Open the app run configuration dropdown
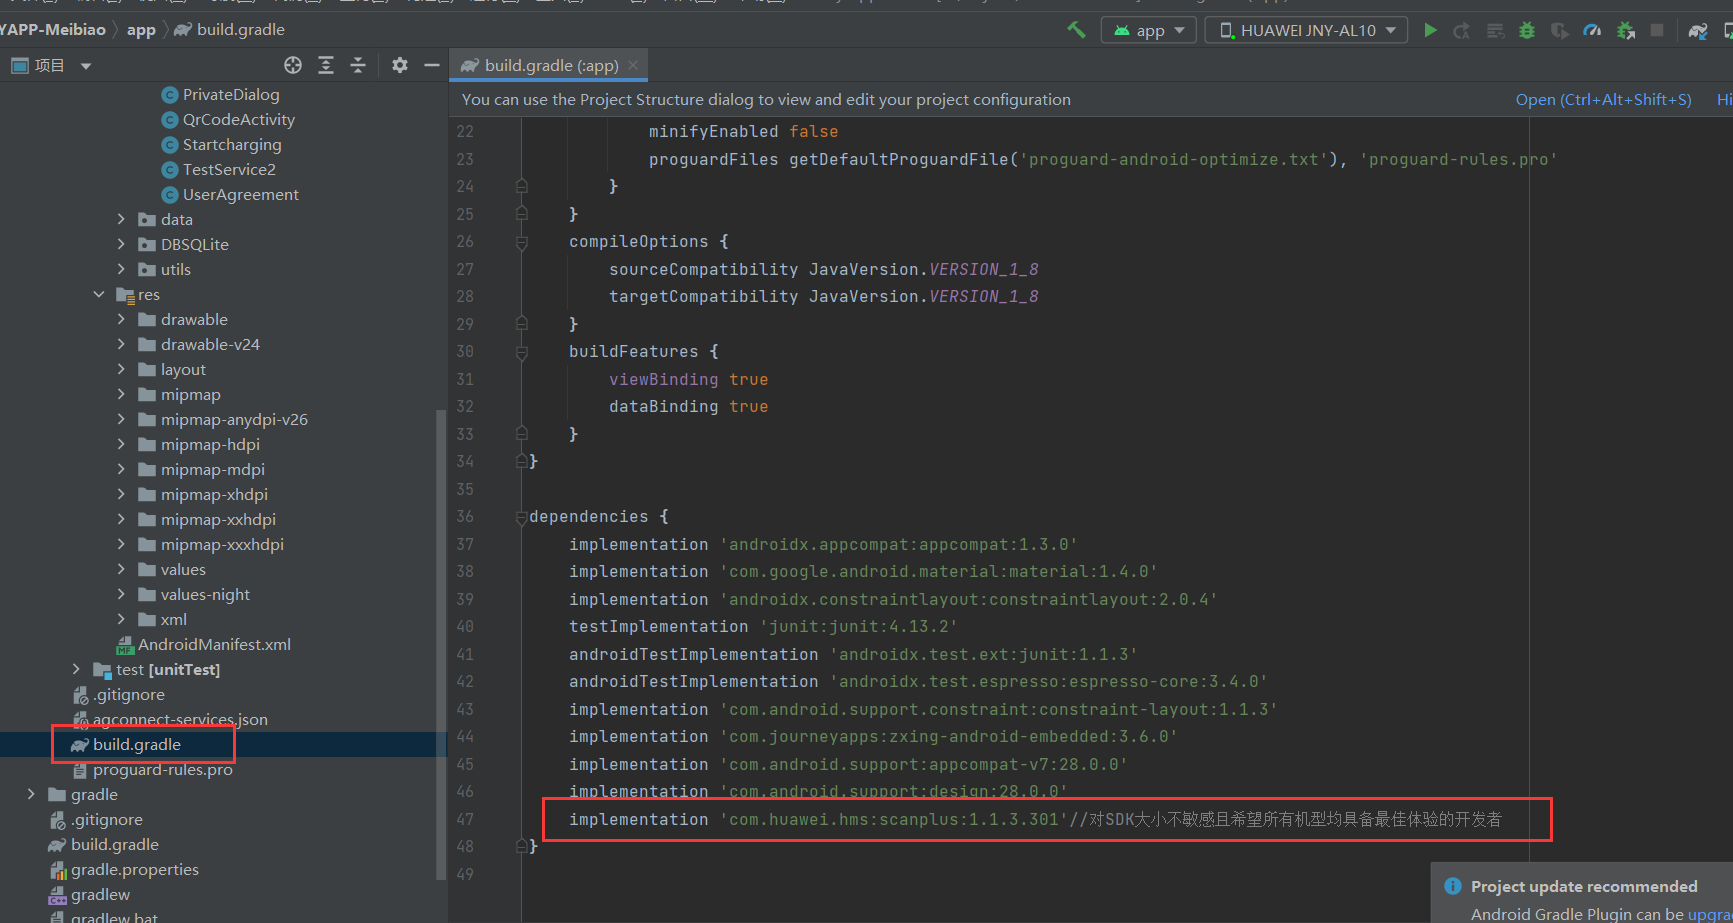The width and height of the screenshot is (1733, 923). [1149, 30]
